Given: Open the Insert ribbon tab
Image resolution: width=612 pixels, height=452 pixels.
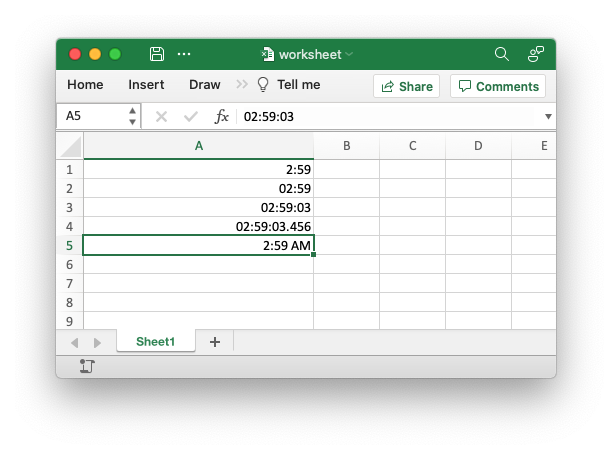Looking at the screenshot, I should (146, 84).
